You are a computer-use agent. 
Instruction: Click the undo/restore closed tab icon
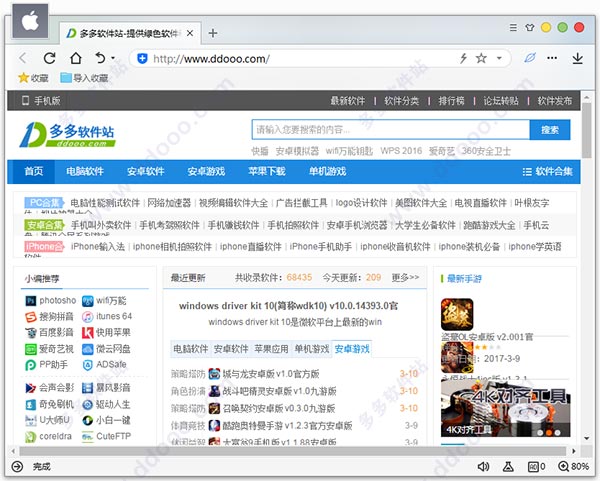(100, 58)
